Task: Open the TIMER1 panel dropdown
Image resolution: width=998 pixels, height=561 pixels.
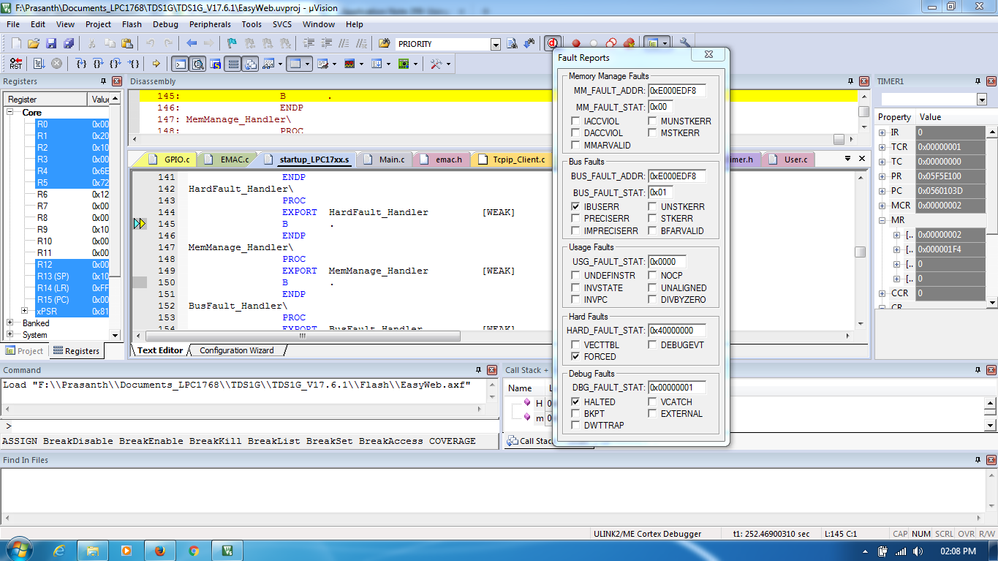Action: 981,100
